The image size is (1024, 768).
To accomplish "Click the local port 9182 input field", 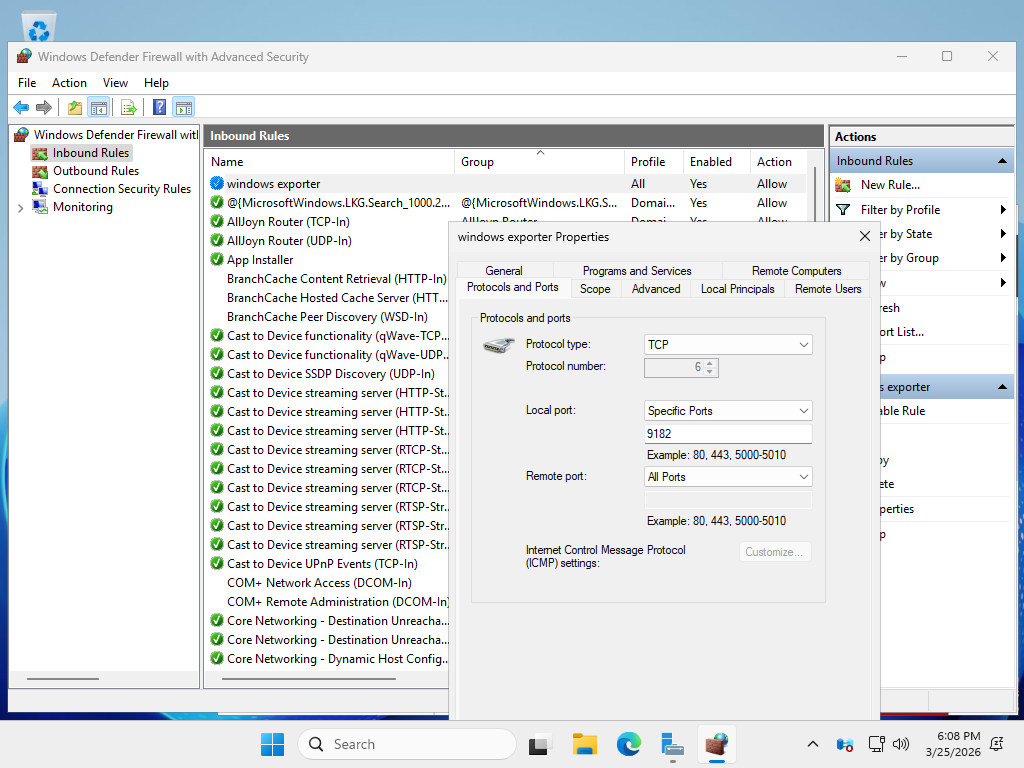I will pos(728,434).
